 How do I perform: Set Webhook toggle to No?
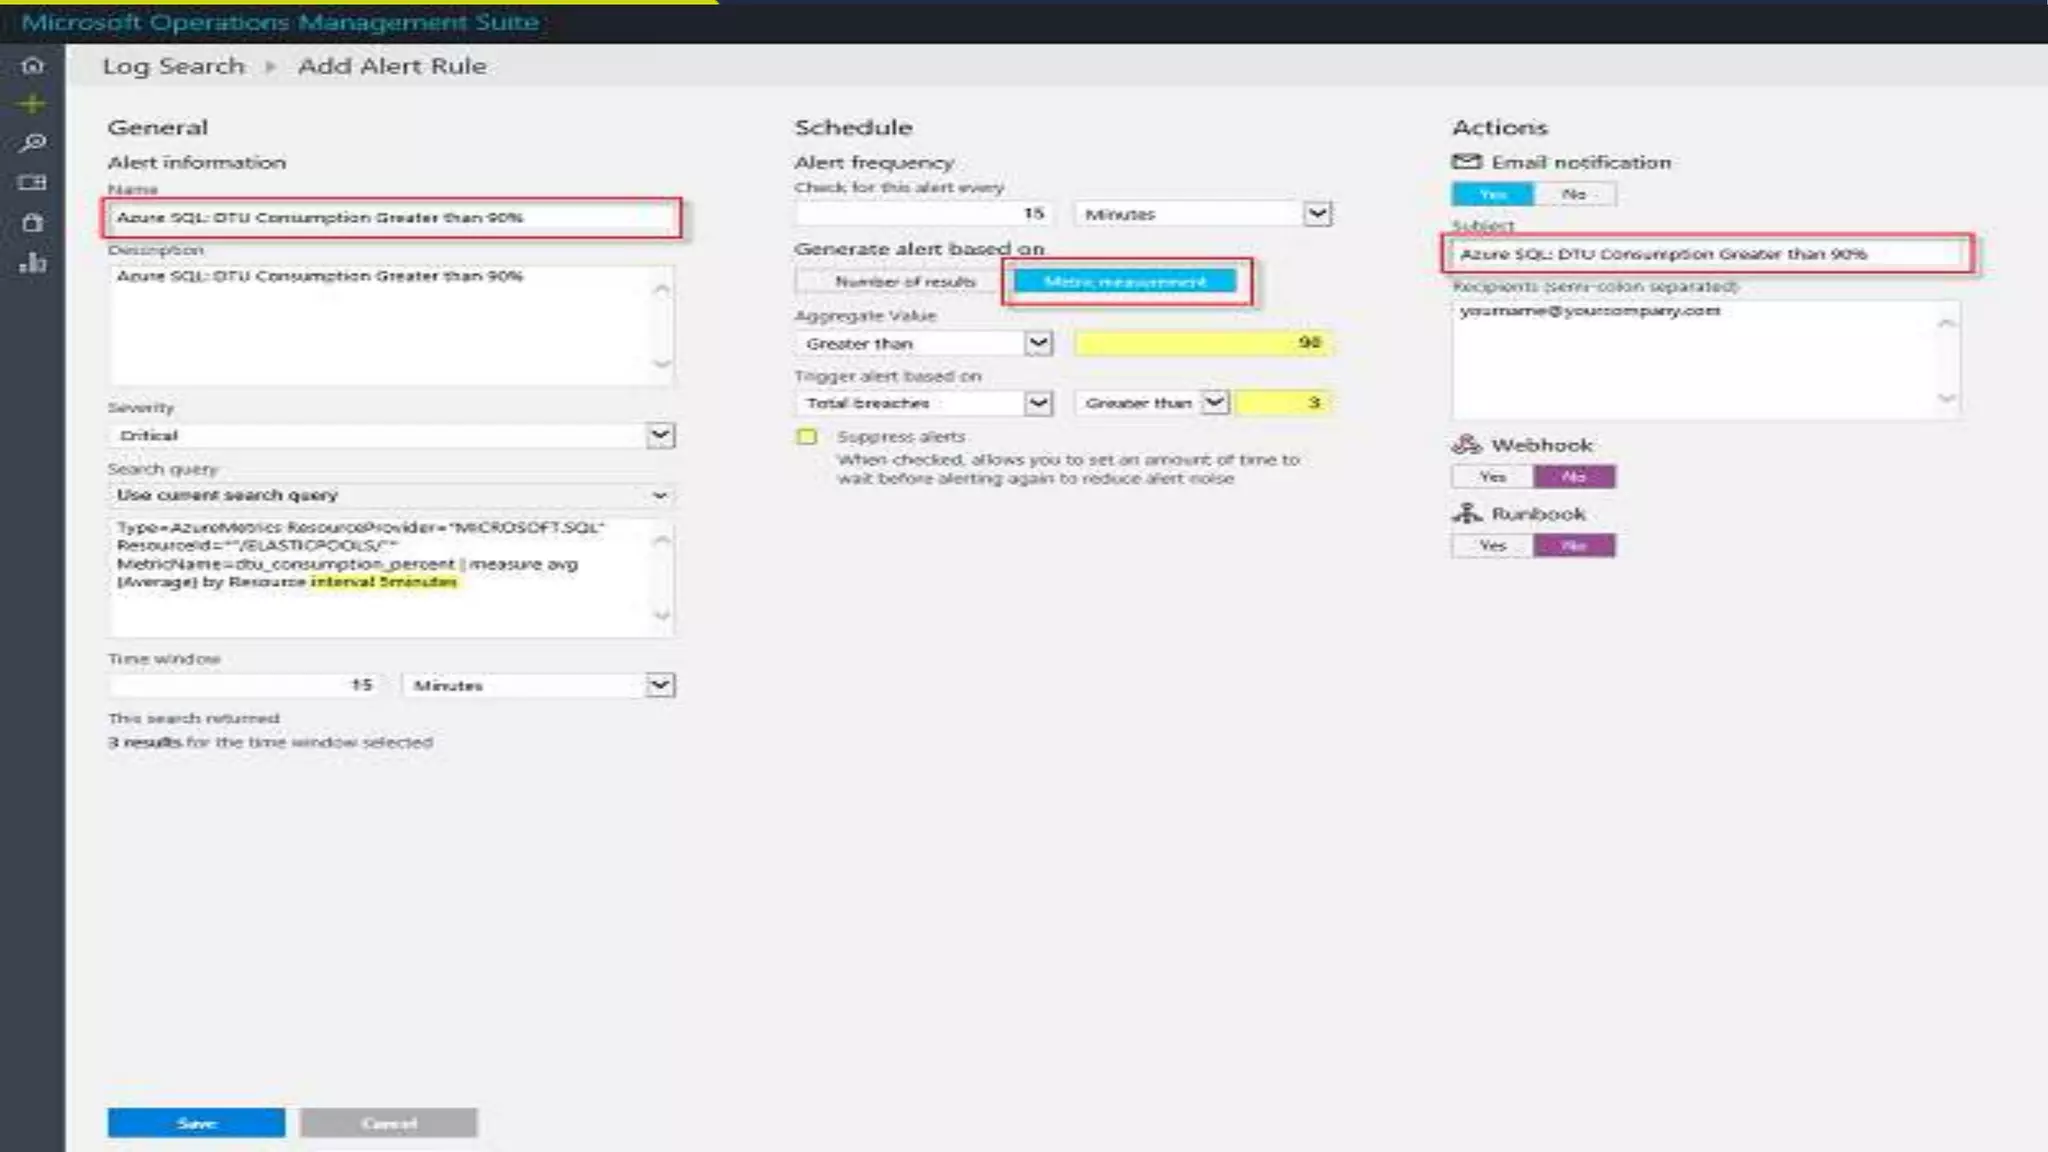click(1574, 477)
